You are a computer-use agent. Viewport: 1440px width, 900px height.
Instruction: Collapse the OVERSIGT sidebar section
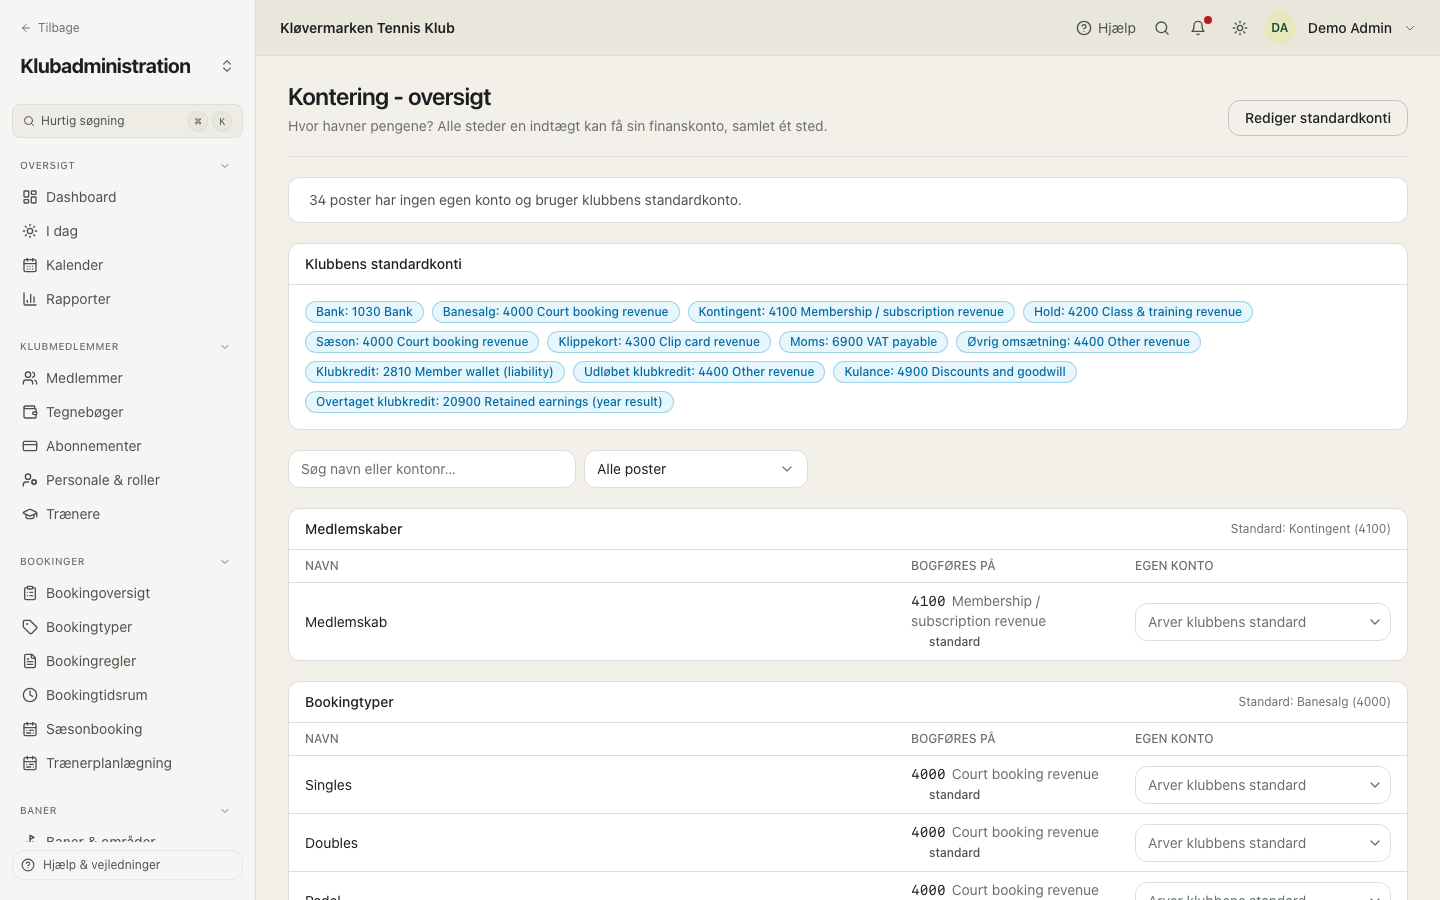[x=225, y=166]
